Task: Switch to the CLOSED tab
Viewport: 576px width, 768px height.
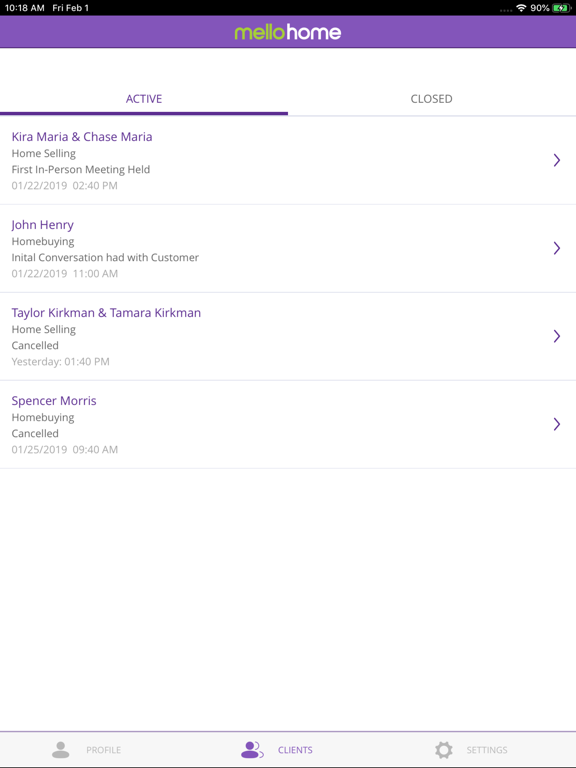Action: coord(432,99)
